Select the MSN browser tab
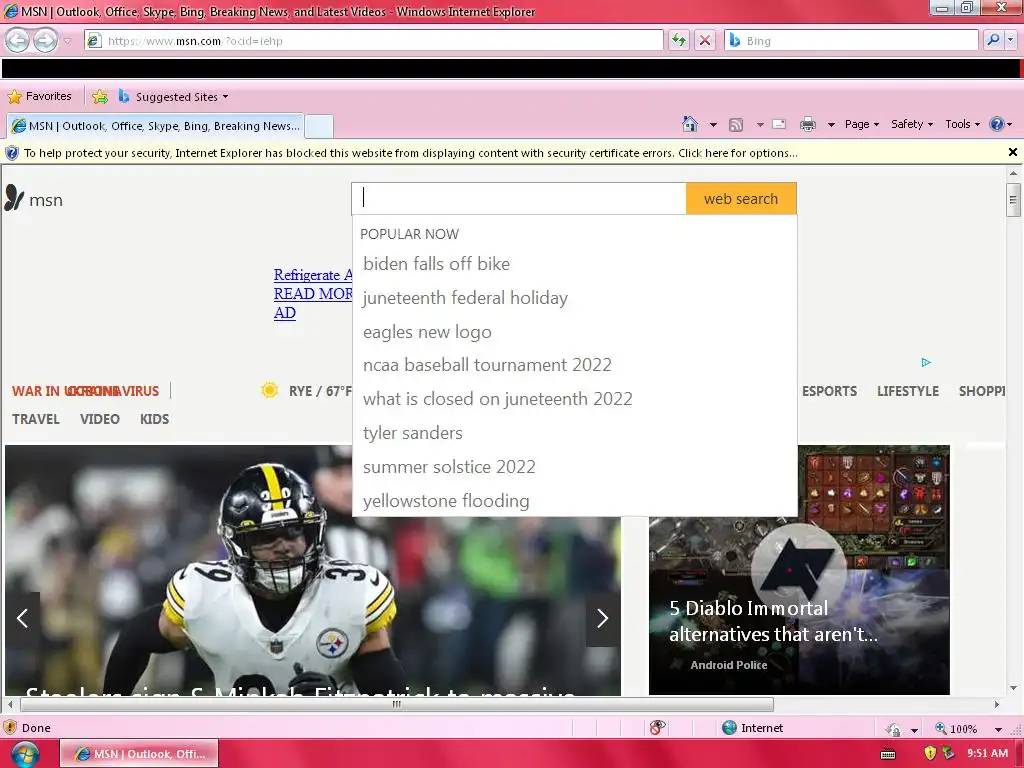The width and height of the screenshot is (1024, 768). [x=155, y=126]
